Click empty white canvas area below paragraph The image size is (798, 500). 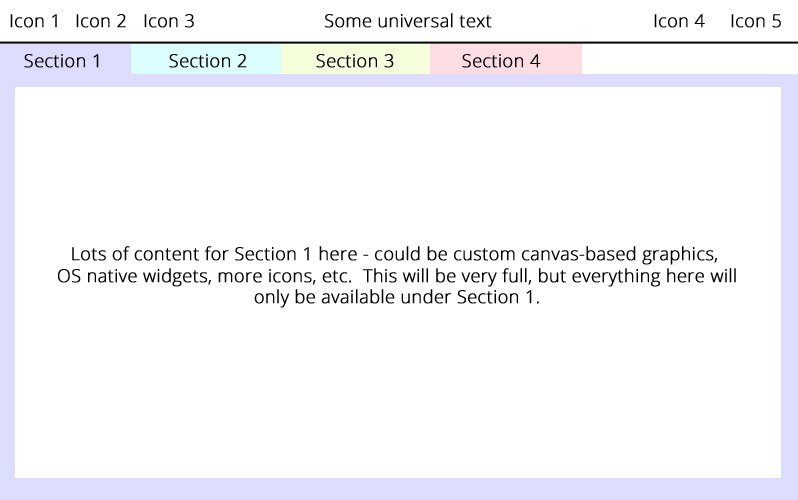[398, 400]
